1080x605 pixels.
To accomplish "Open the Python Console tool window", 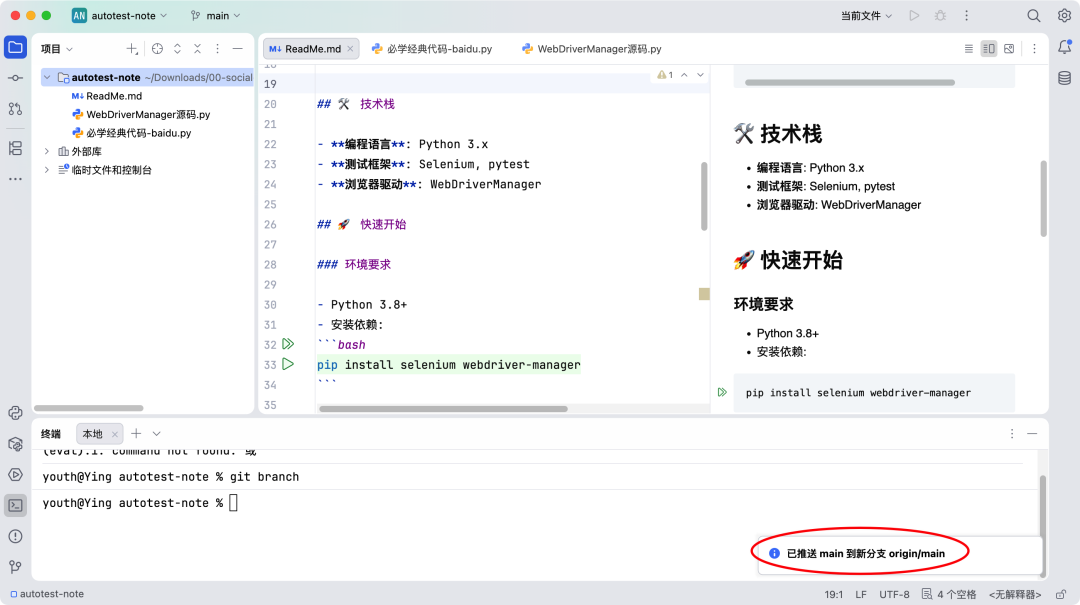I will [x=15, y=413].
